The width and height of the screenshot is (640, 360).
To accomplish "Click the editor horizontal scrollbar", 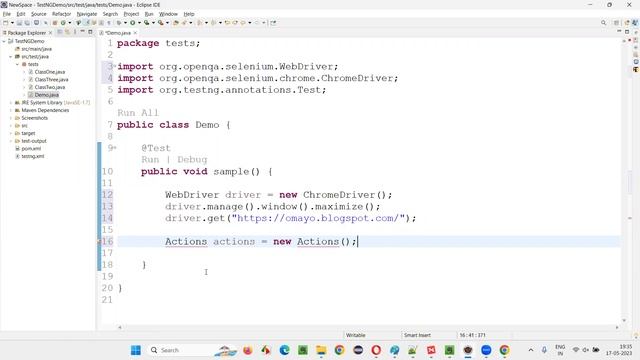I will 368,327.
